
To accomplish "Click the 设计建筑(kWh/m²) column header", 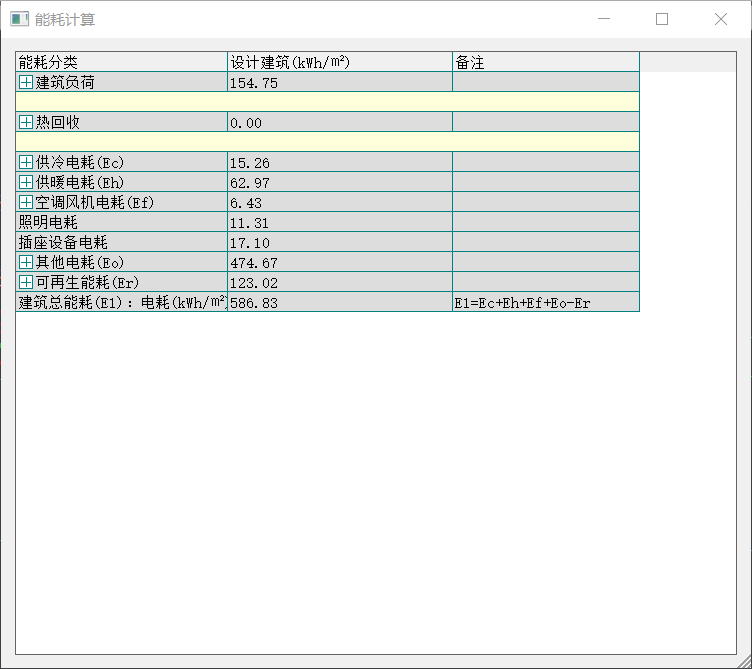I will click(339, 62).
